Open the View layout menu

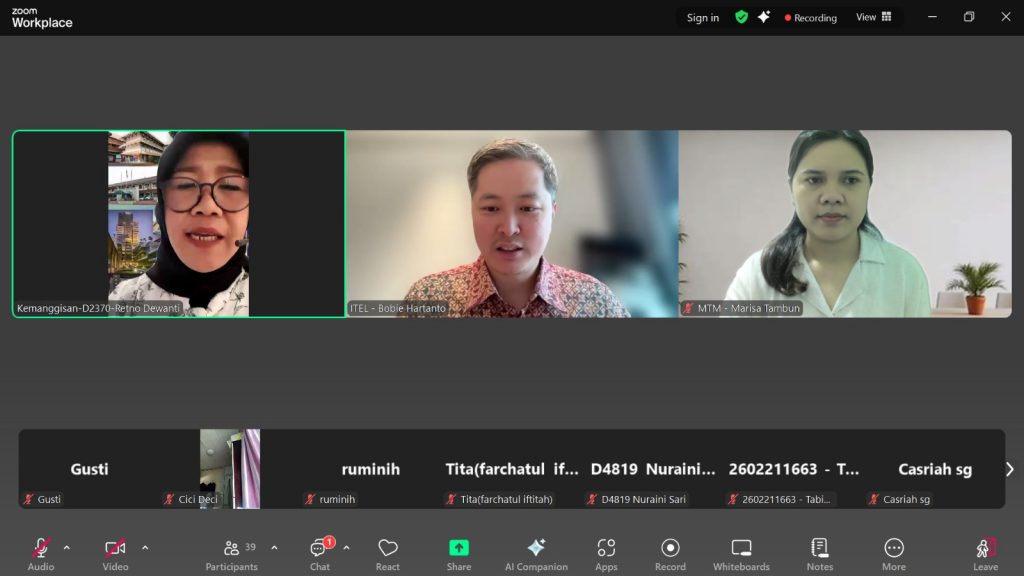tap(873, 17)
